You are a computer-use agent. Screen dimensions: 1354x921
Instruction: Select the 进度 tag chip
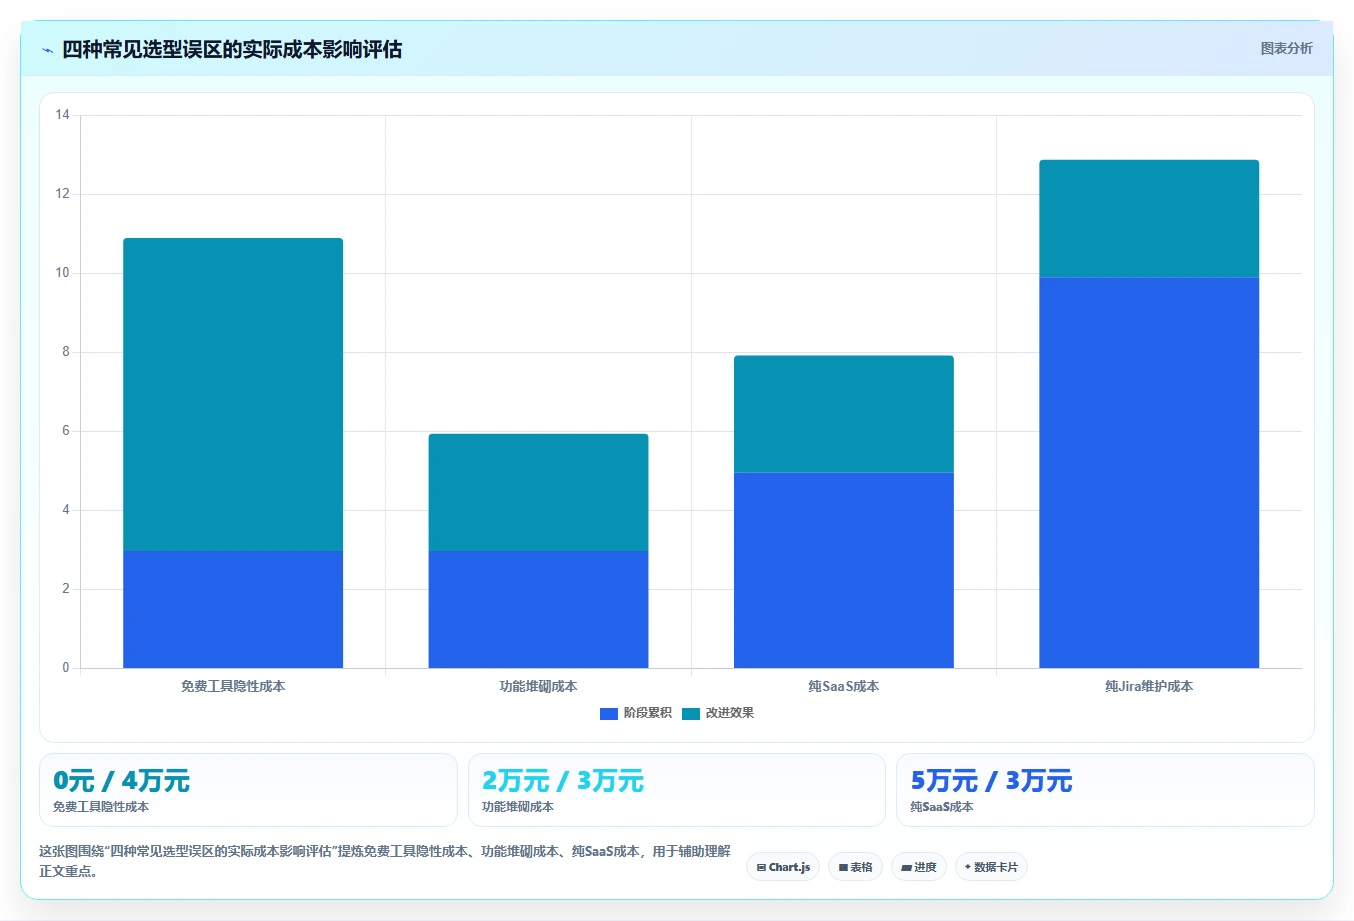[919, 867]
